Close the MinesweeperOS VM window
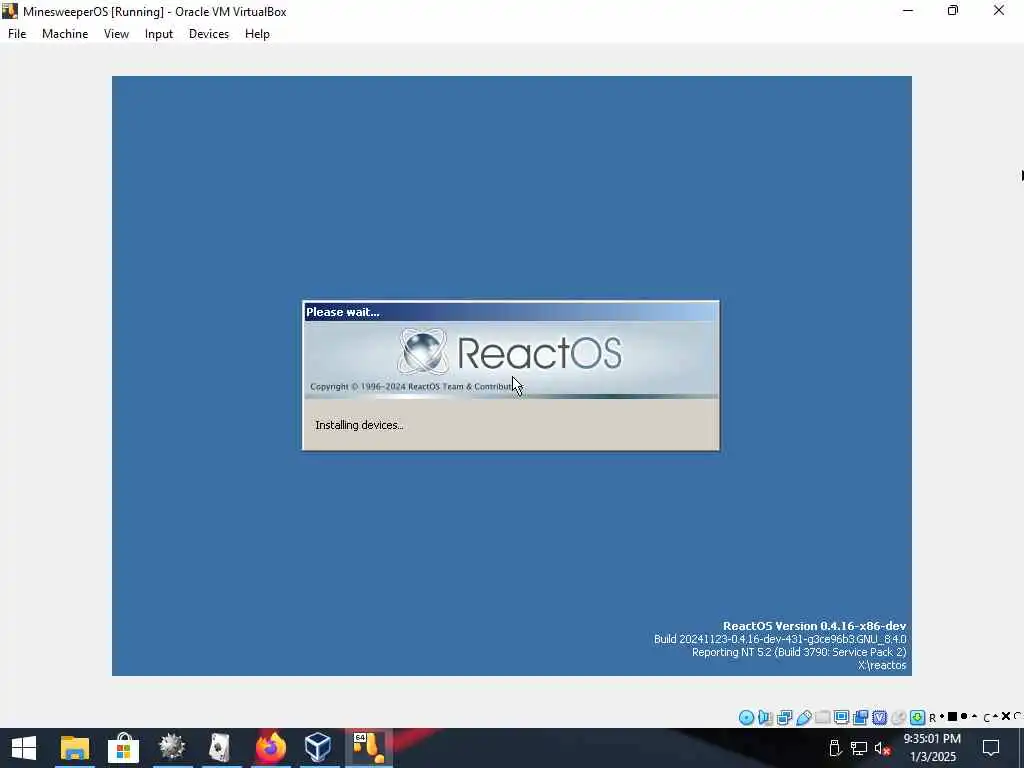The height and width of the screenshot is (768, 1024). 999,11
